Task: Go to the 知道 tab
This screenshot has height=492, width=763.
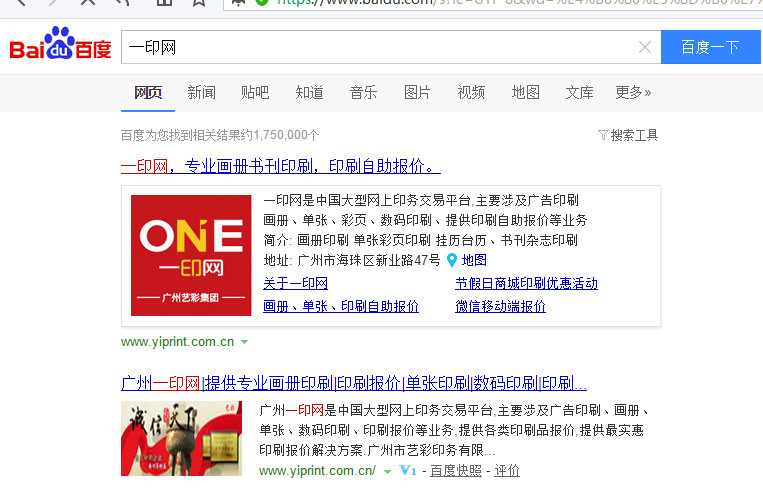Action: tap(309, 92)
